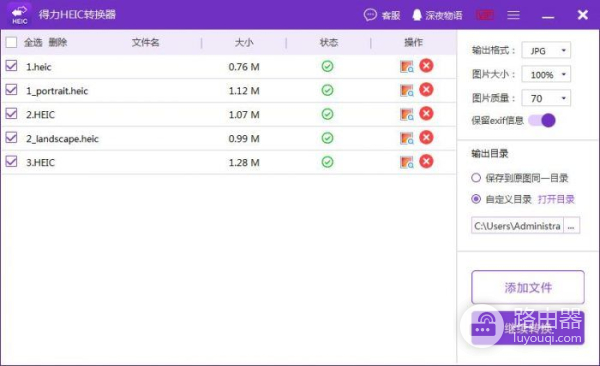Screen dimensions: 600x366
Task: Click the 1.07 M size cell
Action: (244, 115)
